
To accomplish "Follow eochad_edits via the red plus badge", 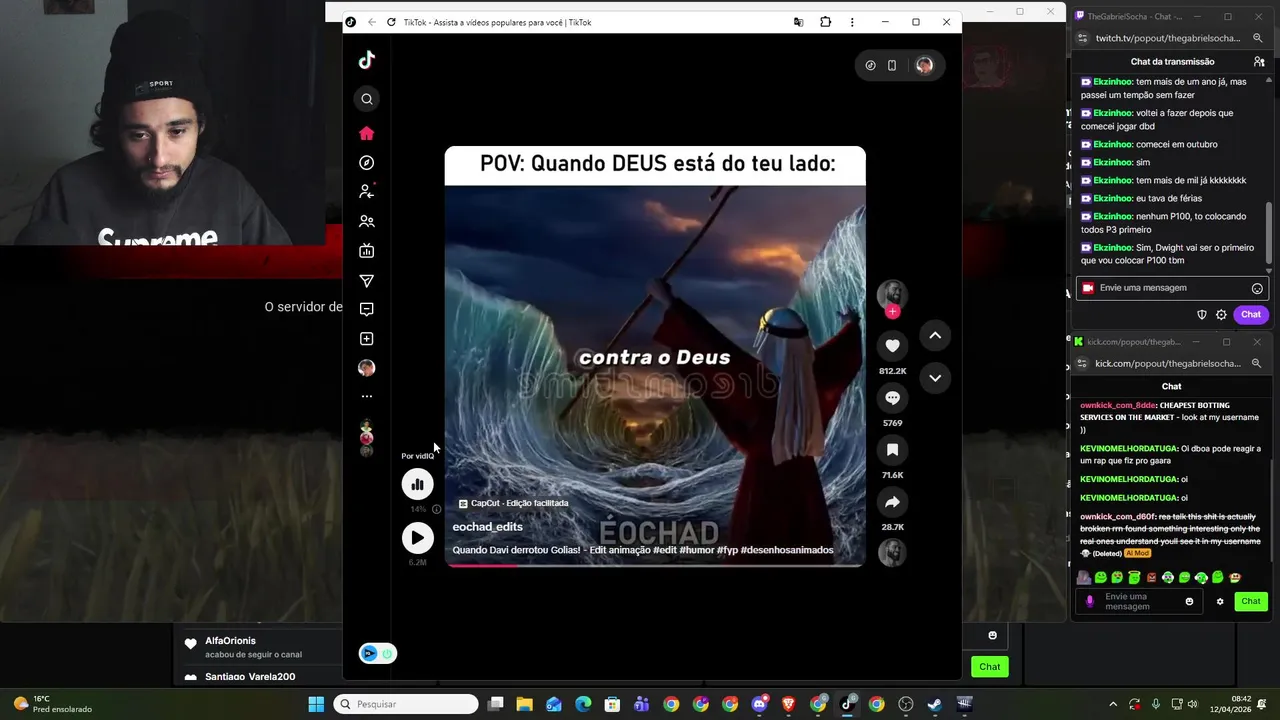I will (892, 312).
